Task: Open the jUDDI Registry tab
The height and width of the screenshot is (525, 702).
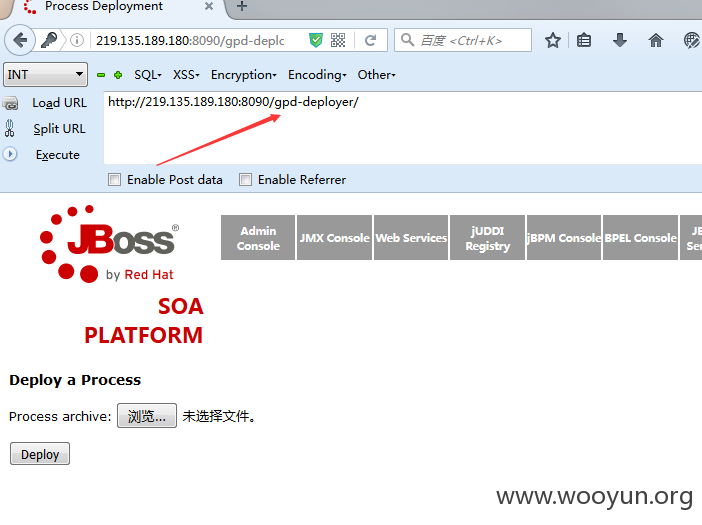Action: click(x=488, y=238)
